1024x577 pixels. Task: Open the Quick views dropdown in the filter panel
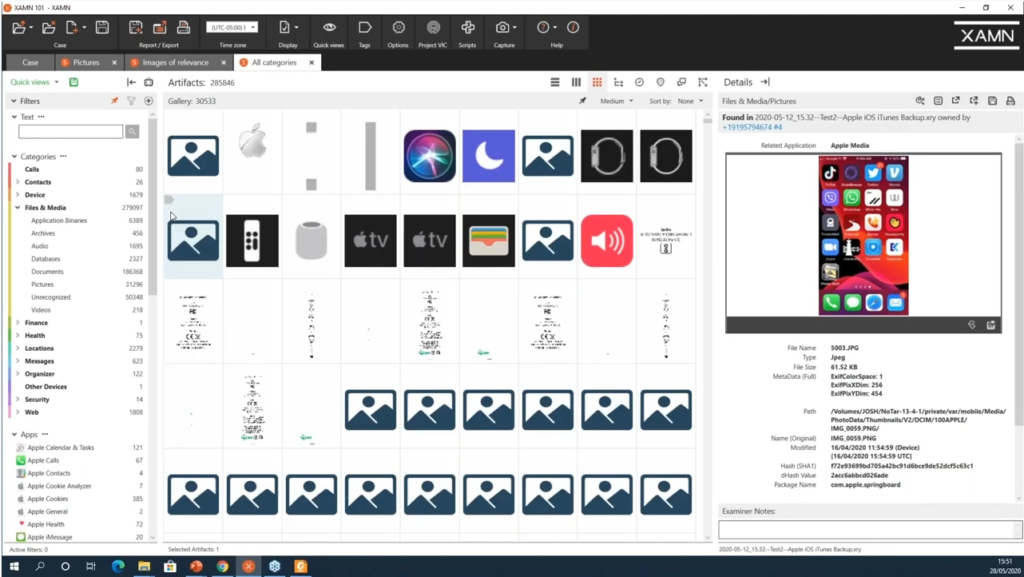point(35,82)
